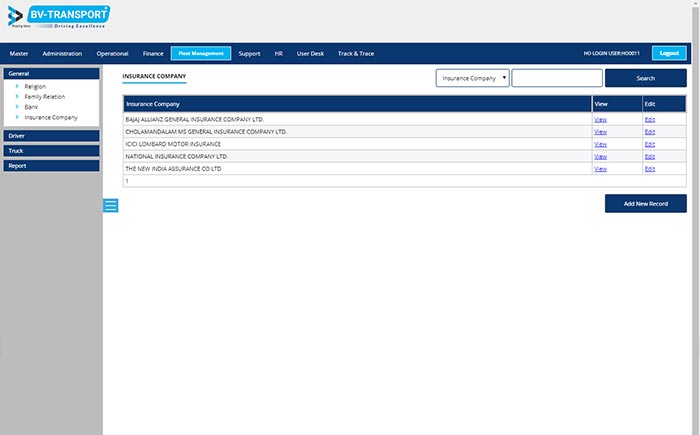Image resolution: width=700 pixels, height=435 pixels.
Task: Click the Insurance Company column header
Action: click(358, 104)
